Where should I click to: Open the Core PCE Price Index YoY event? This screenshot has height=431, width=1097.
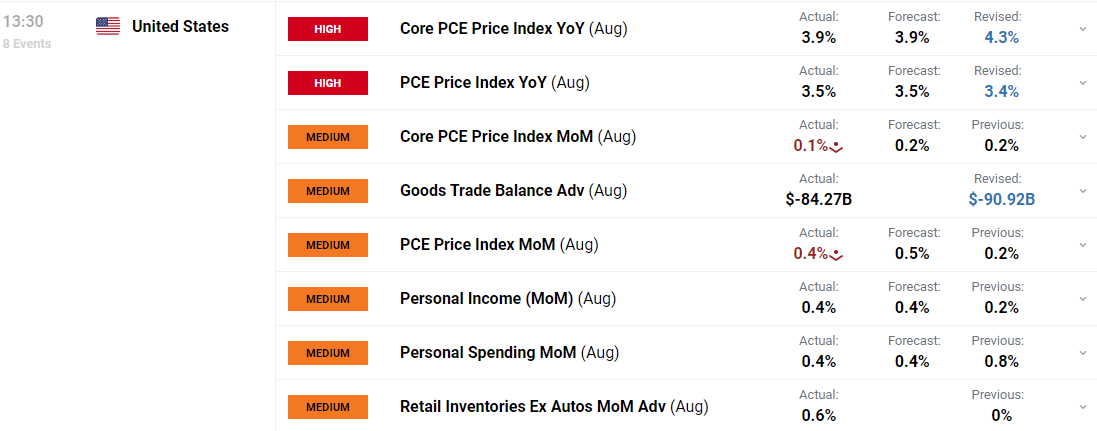(x=491, y=29)
